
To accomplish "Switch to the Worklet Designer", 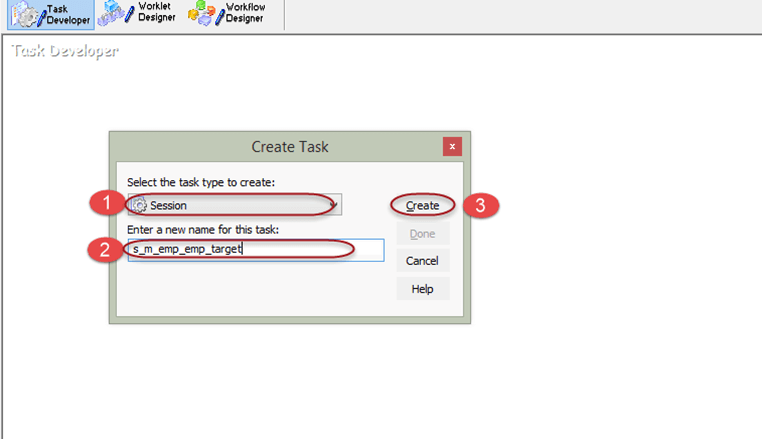I will pyautogui.click(x=138, y=14).
